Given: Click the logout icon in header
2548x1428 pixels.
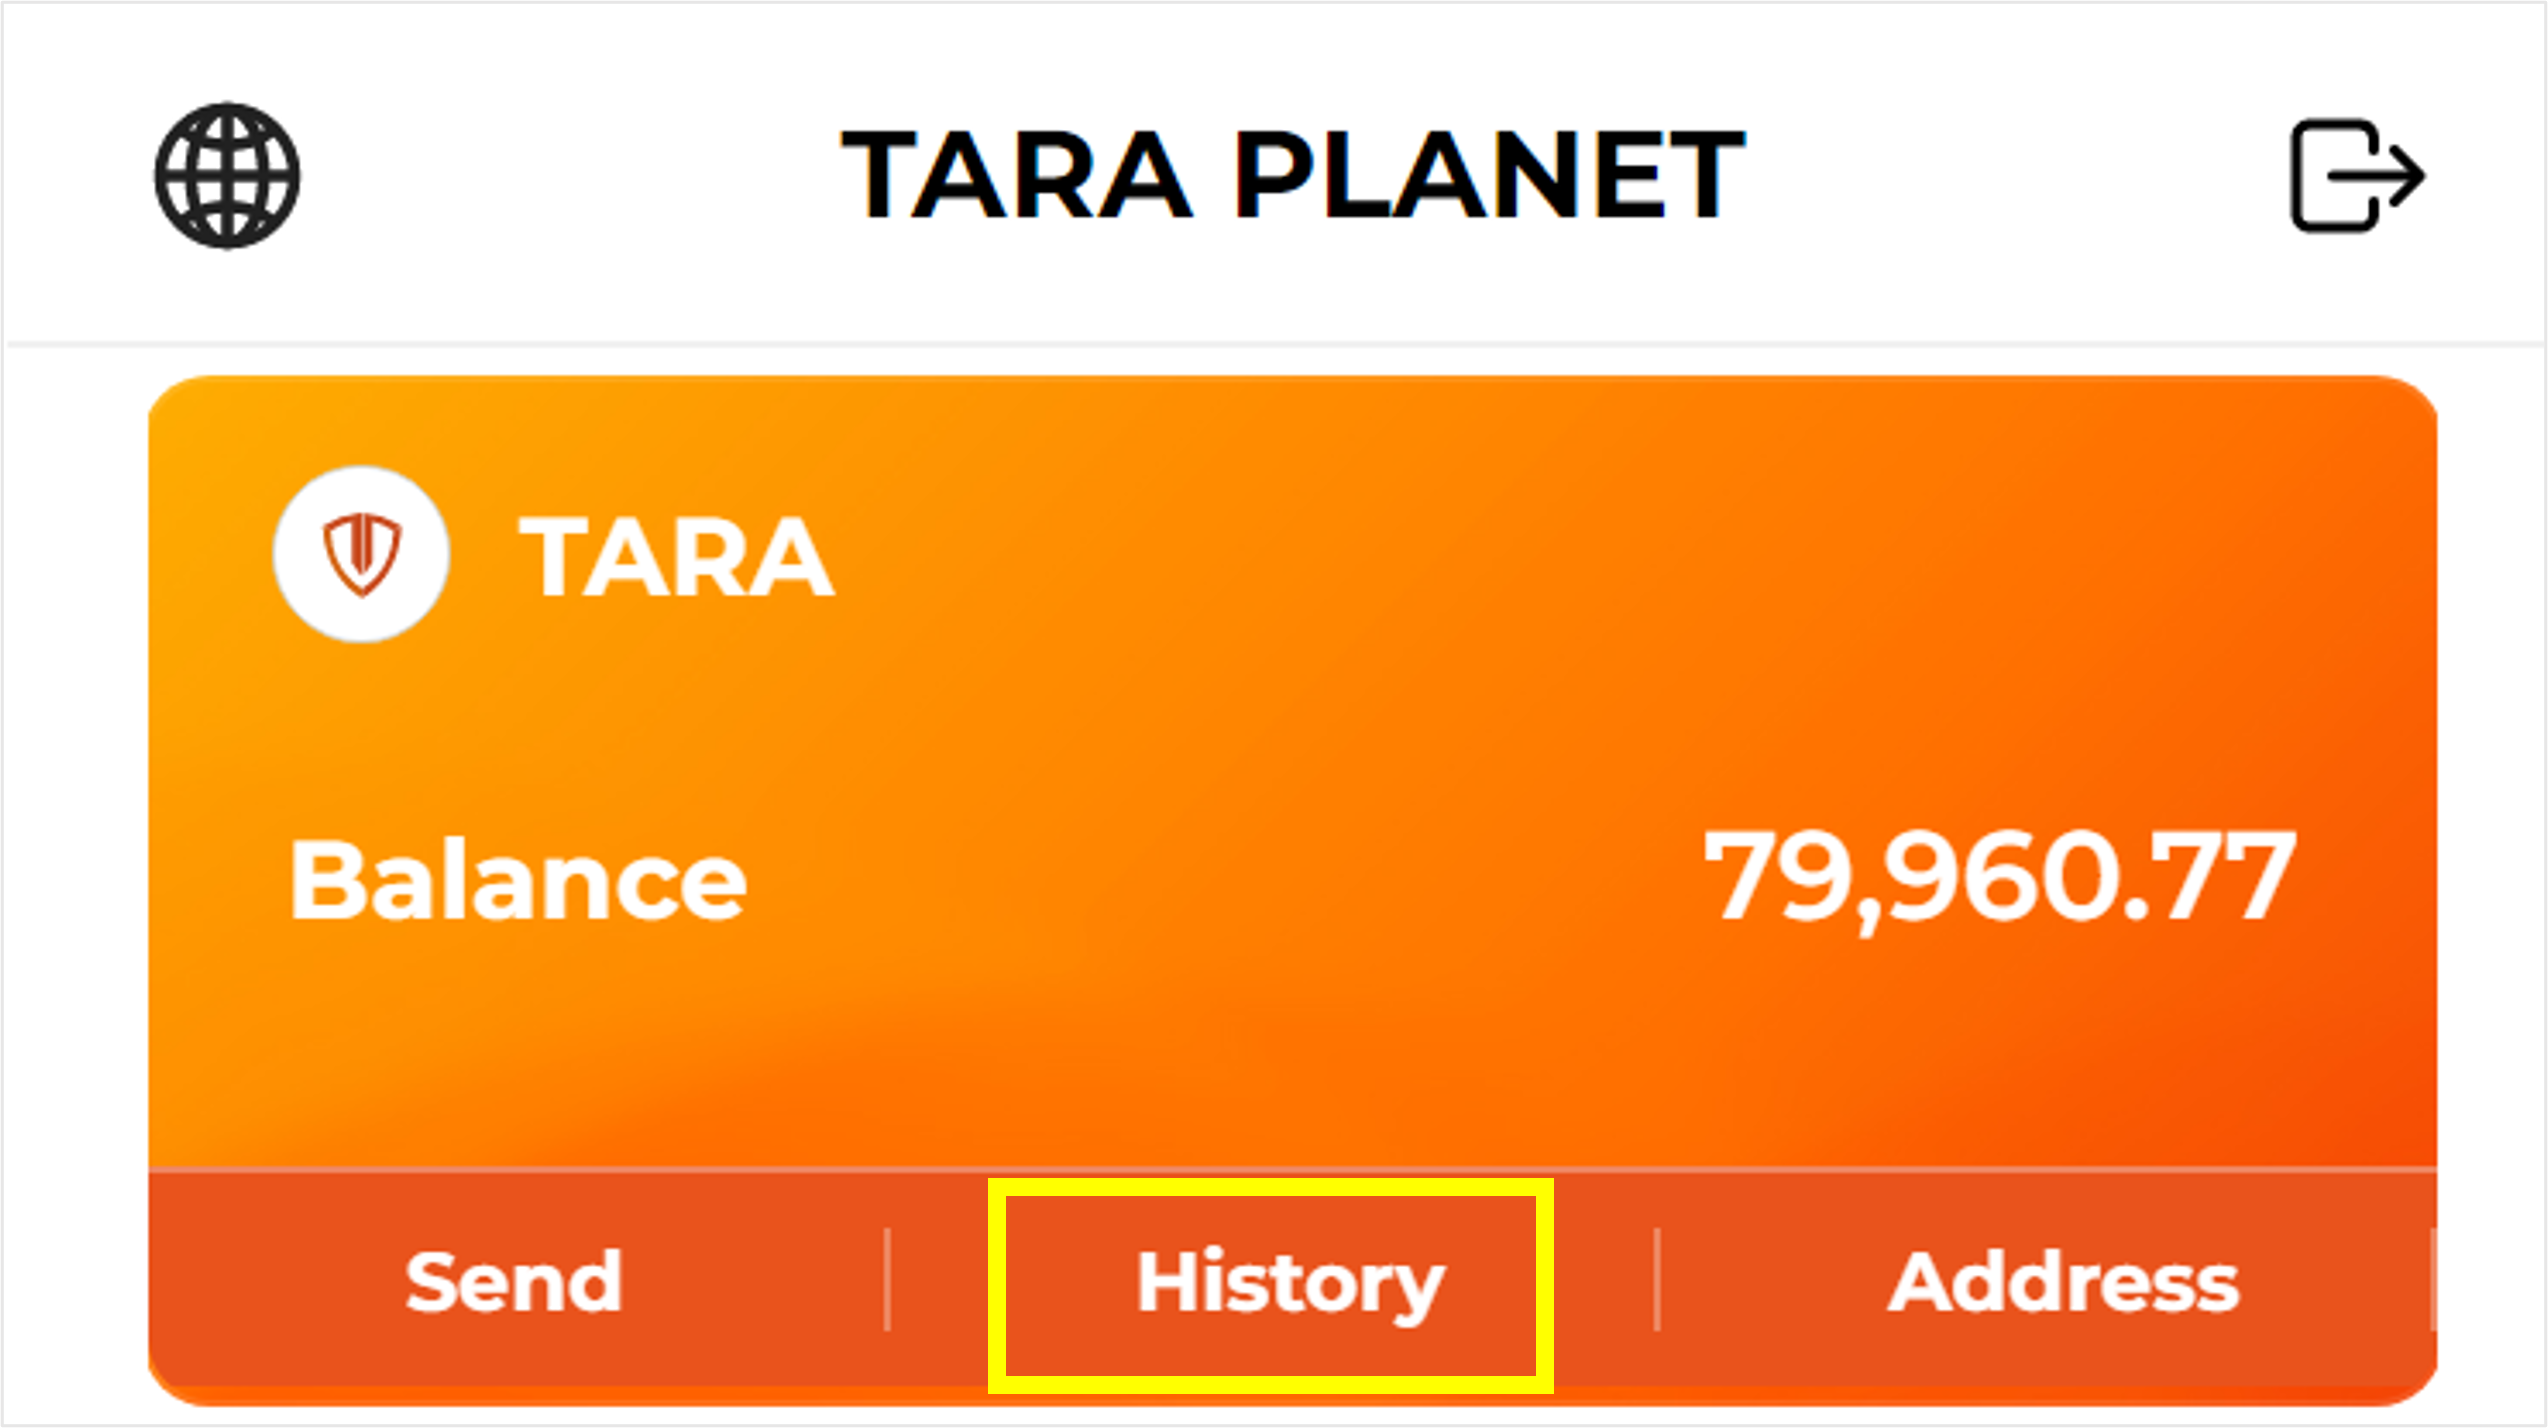Looking at the screenshot, I should pos(2357,176).
